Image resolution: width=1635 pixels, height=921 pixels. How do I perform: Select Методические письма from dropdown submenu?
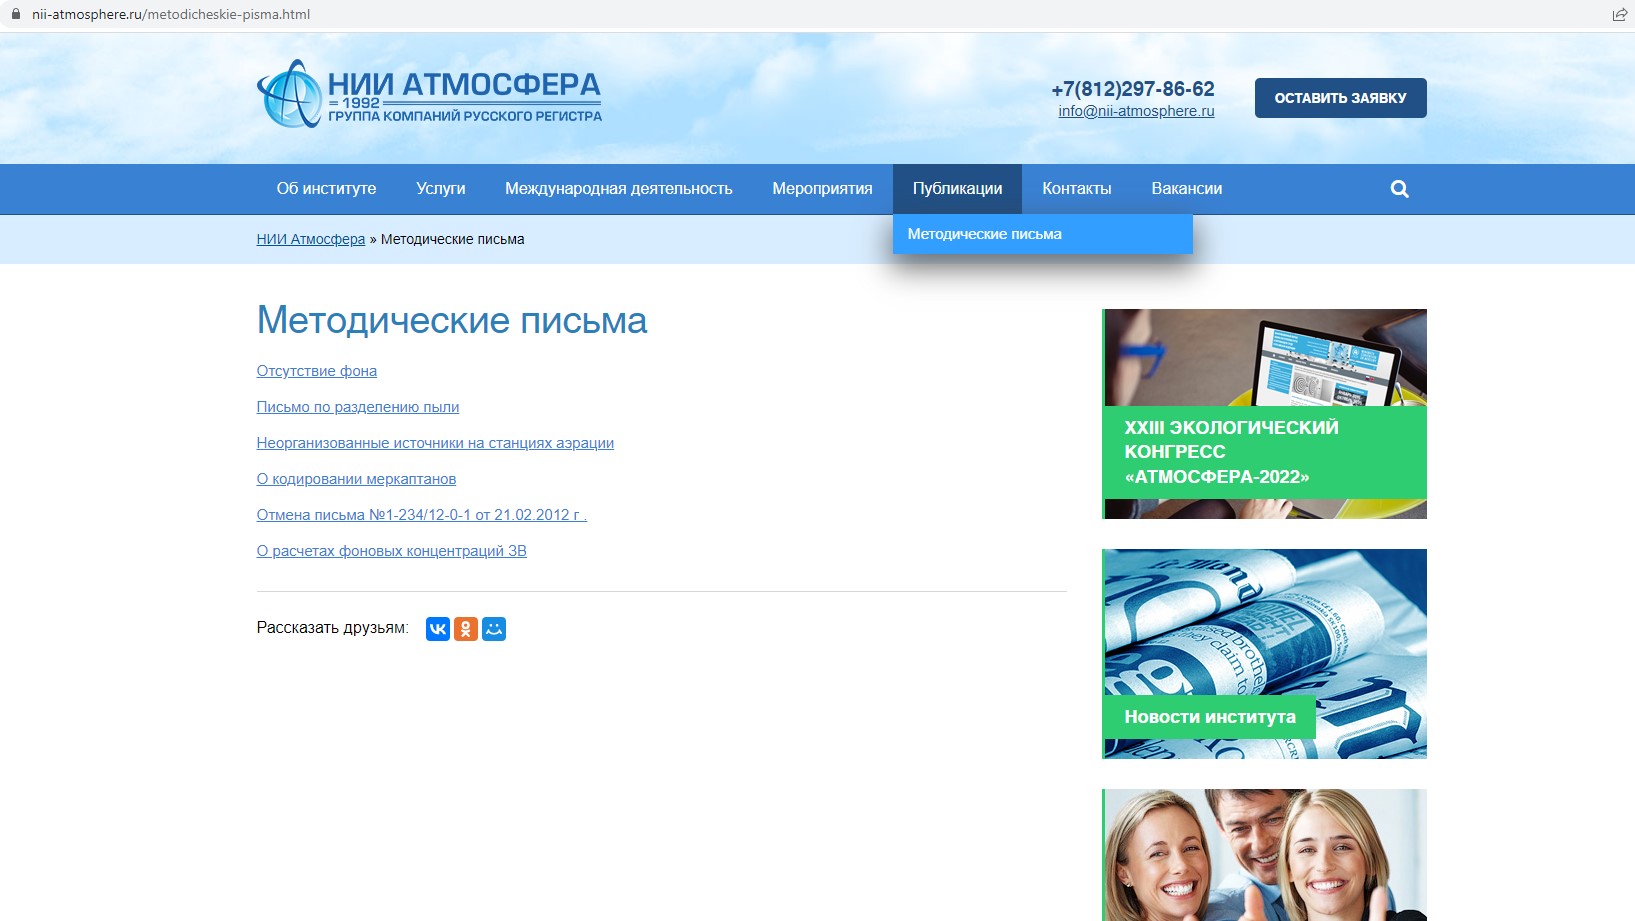(x=985, y=234)
